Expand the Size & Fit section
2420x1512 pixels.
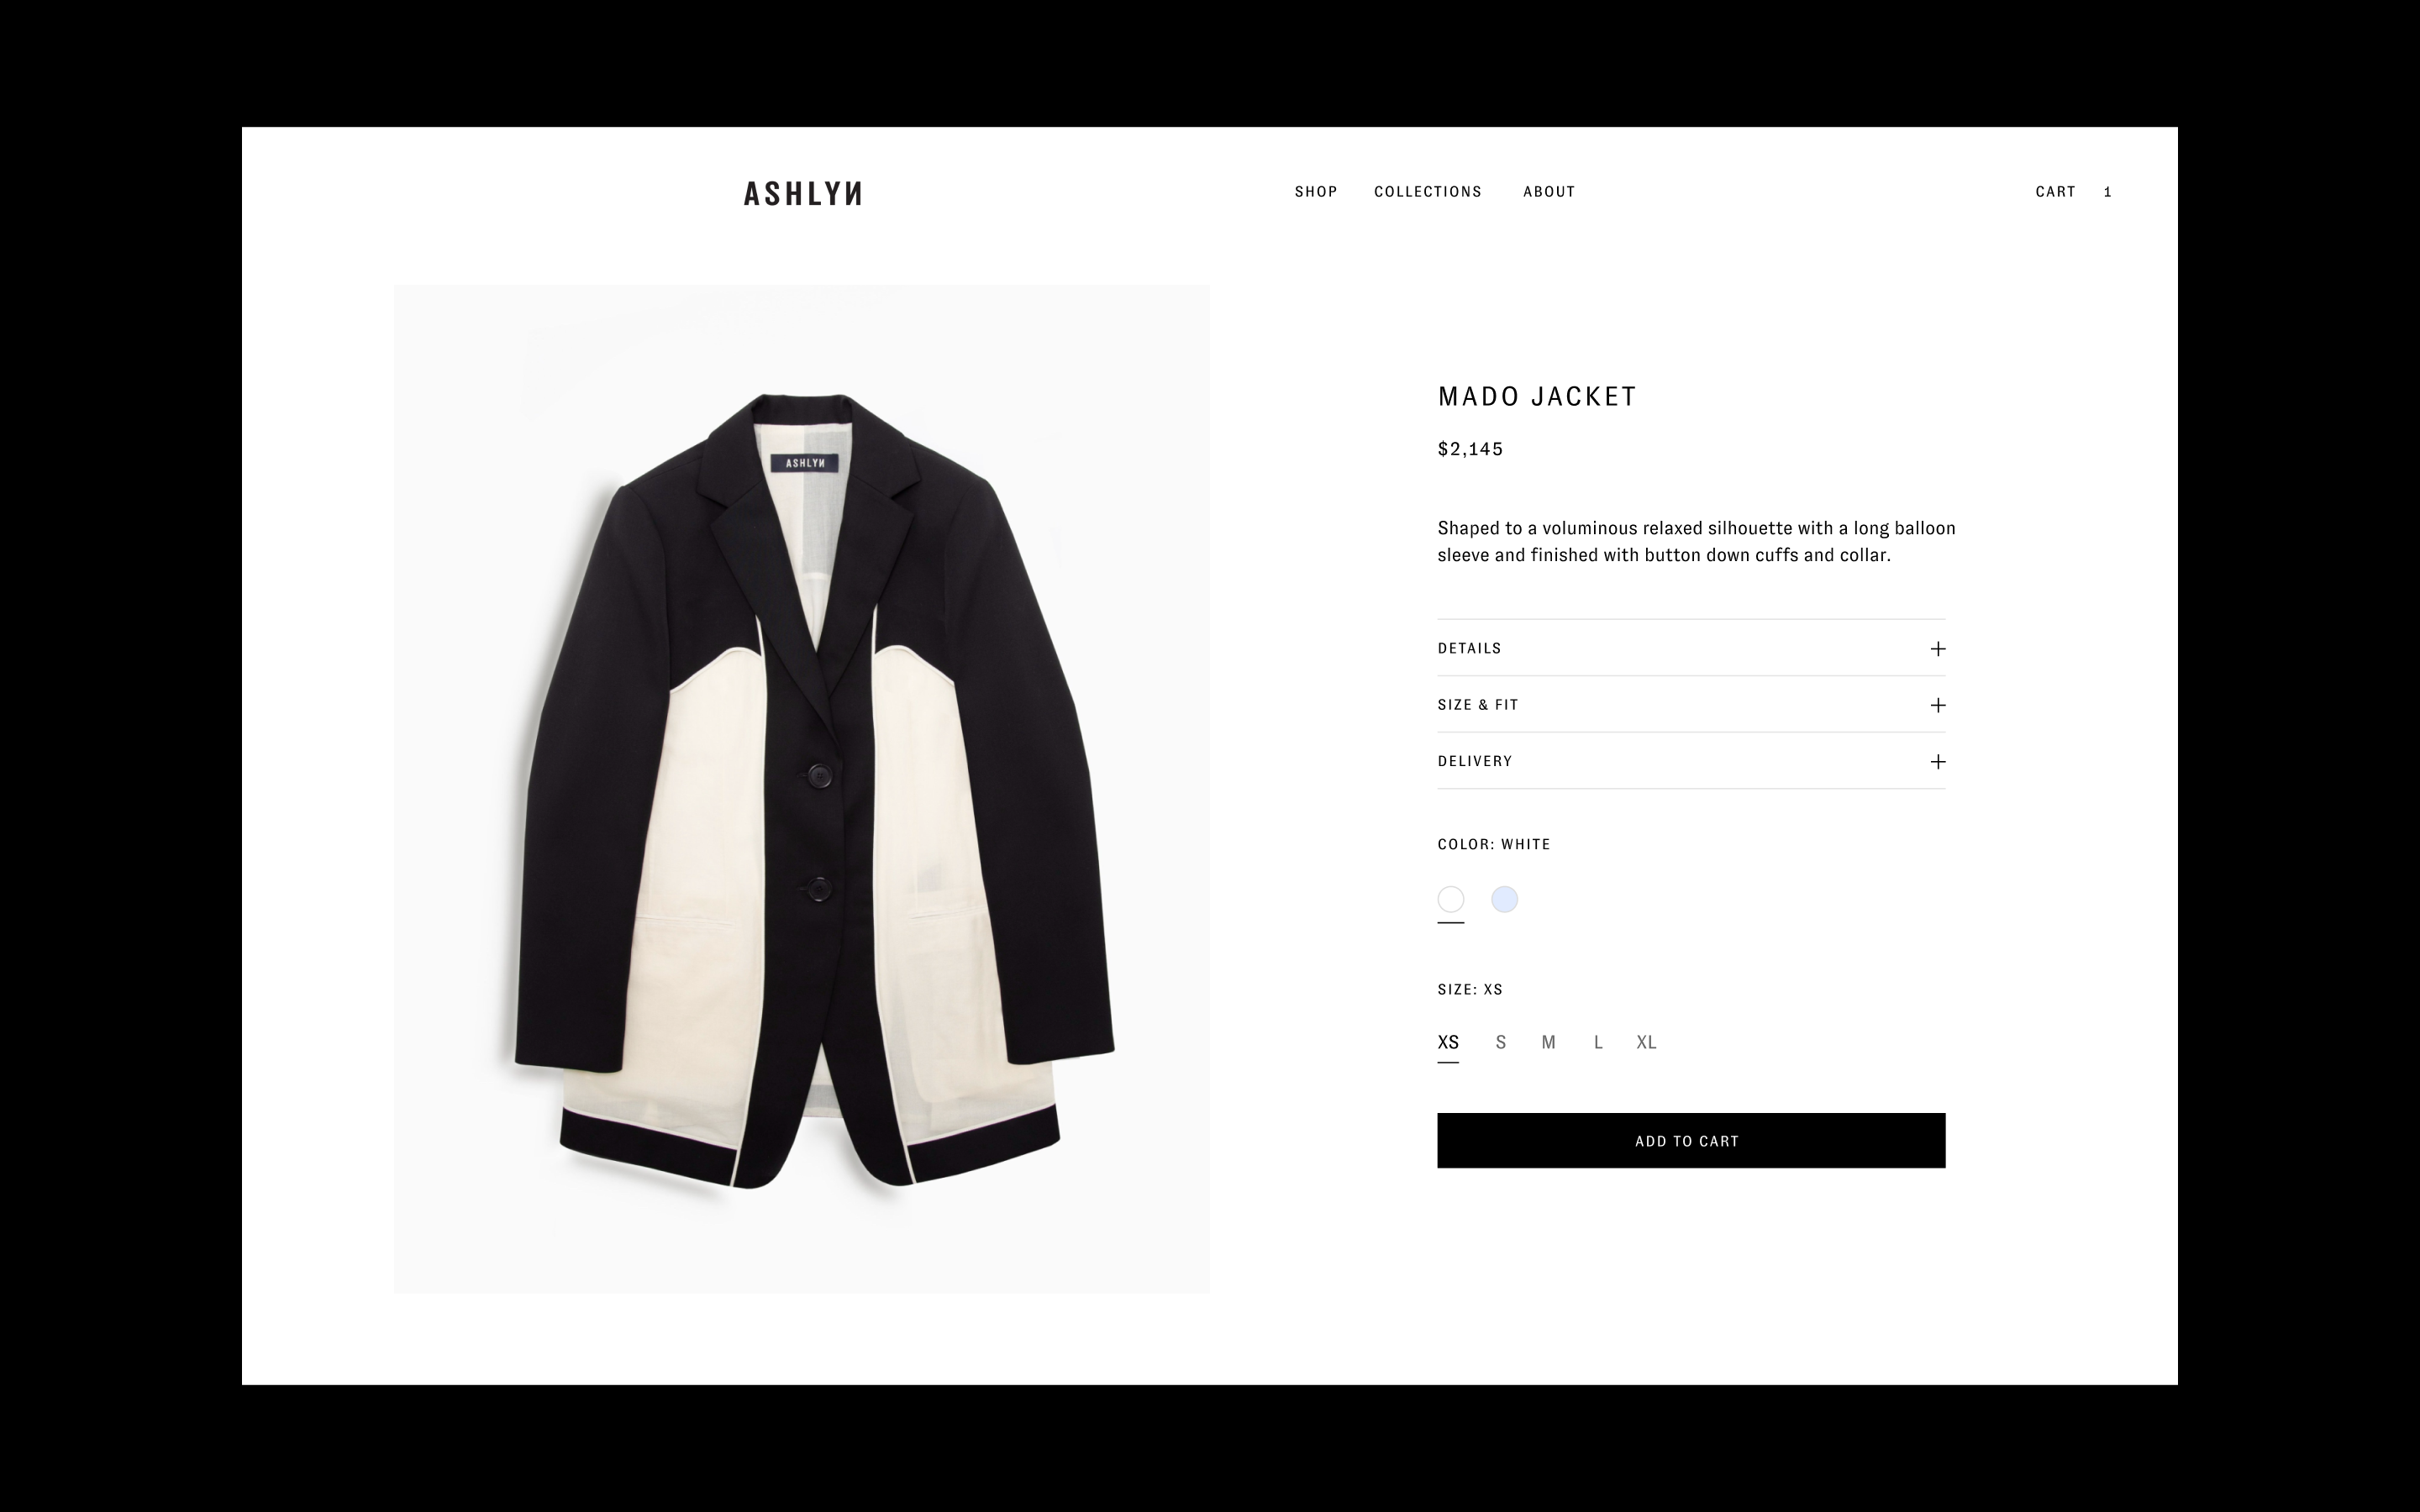(1691, 705)
